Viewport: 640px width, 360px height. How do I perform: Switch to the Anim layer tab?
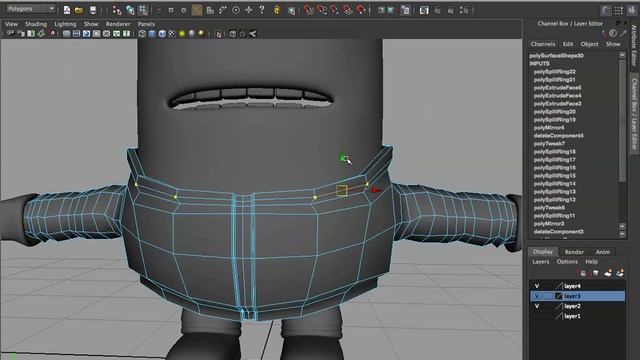point(602,252)
